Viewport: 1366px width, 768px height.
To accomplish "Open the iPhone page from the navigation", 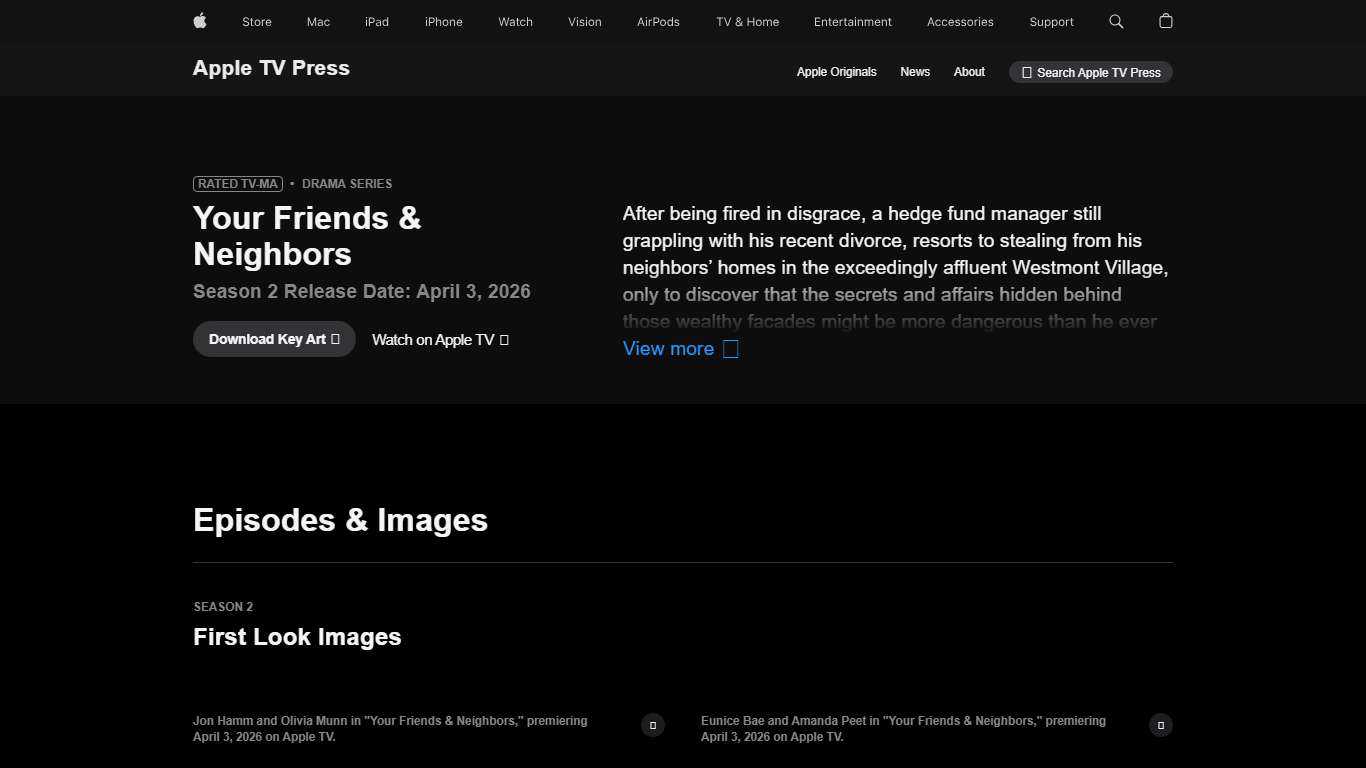I will tap(443, 21).
